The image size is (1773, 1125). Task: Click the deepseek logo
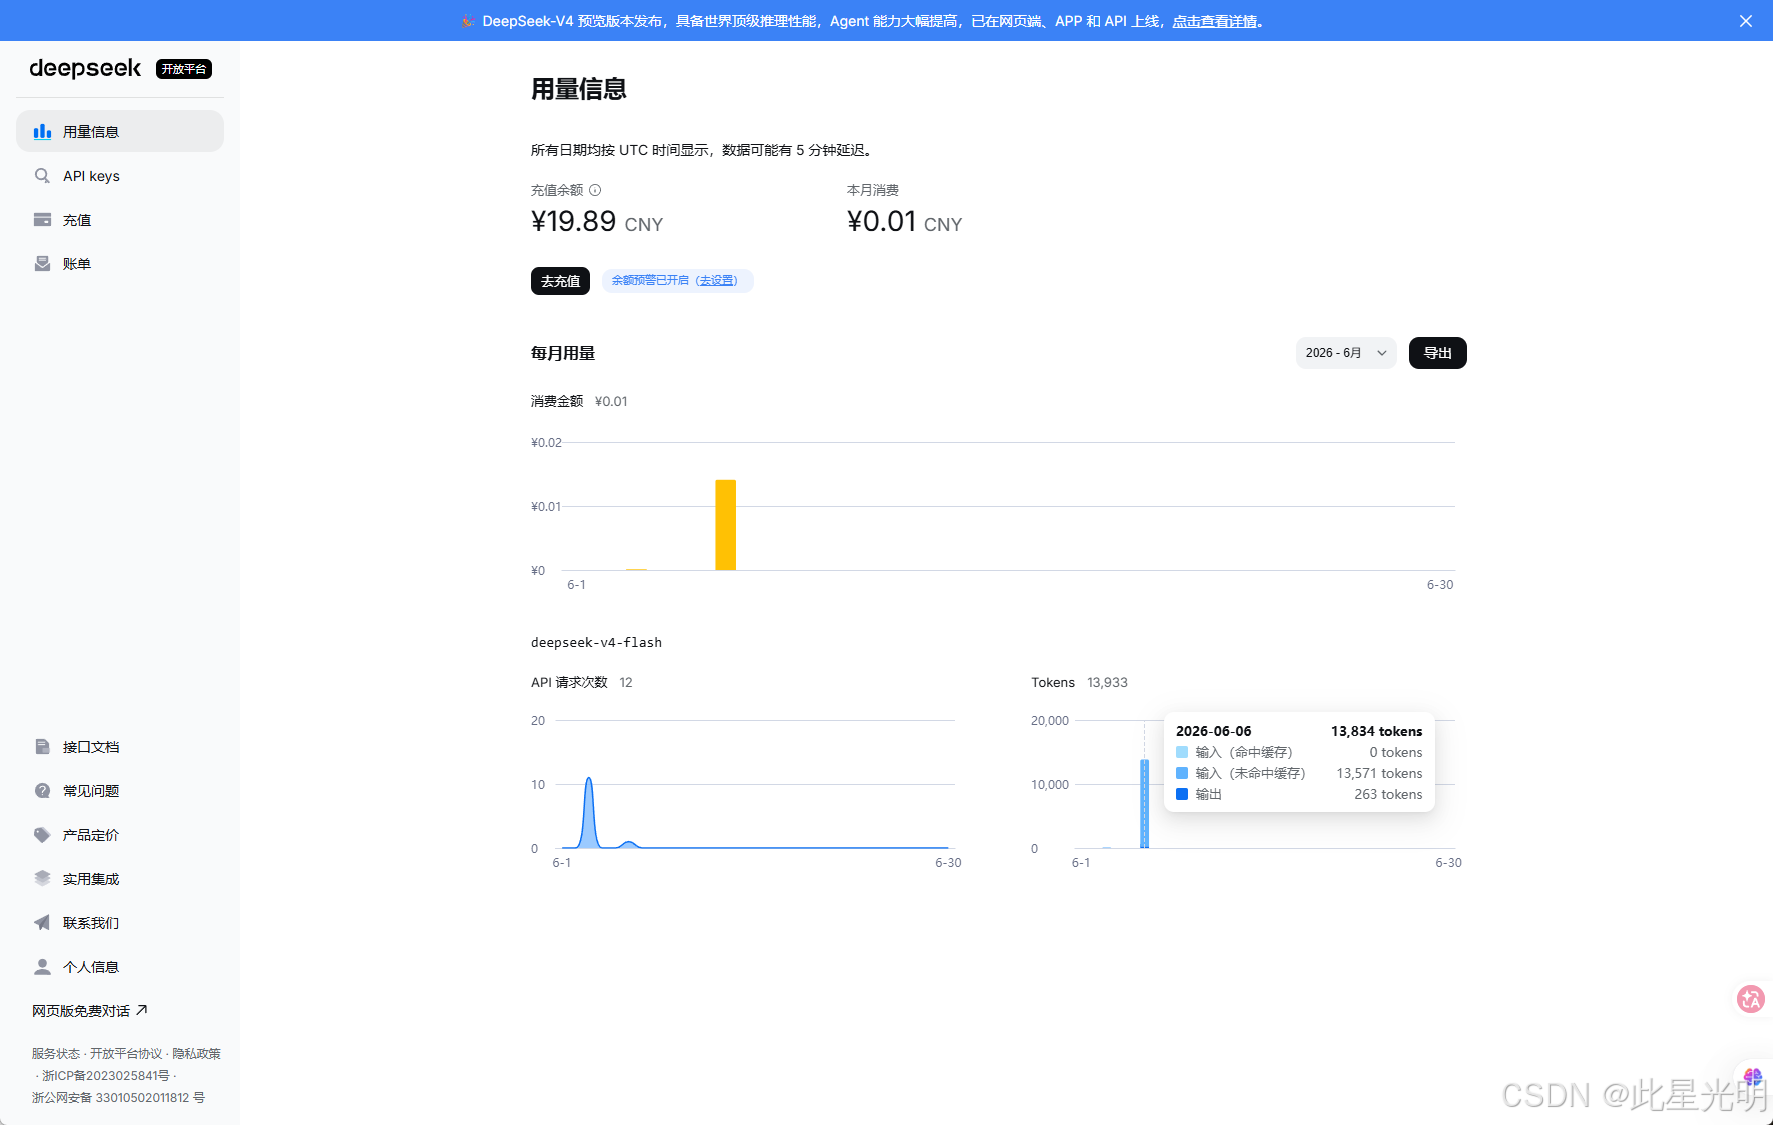click(x=85, y=68)
